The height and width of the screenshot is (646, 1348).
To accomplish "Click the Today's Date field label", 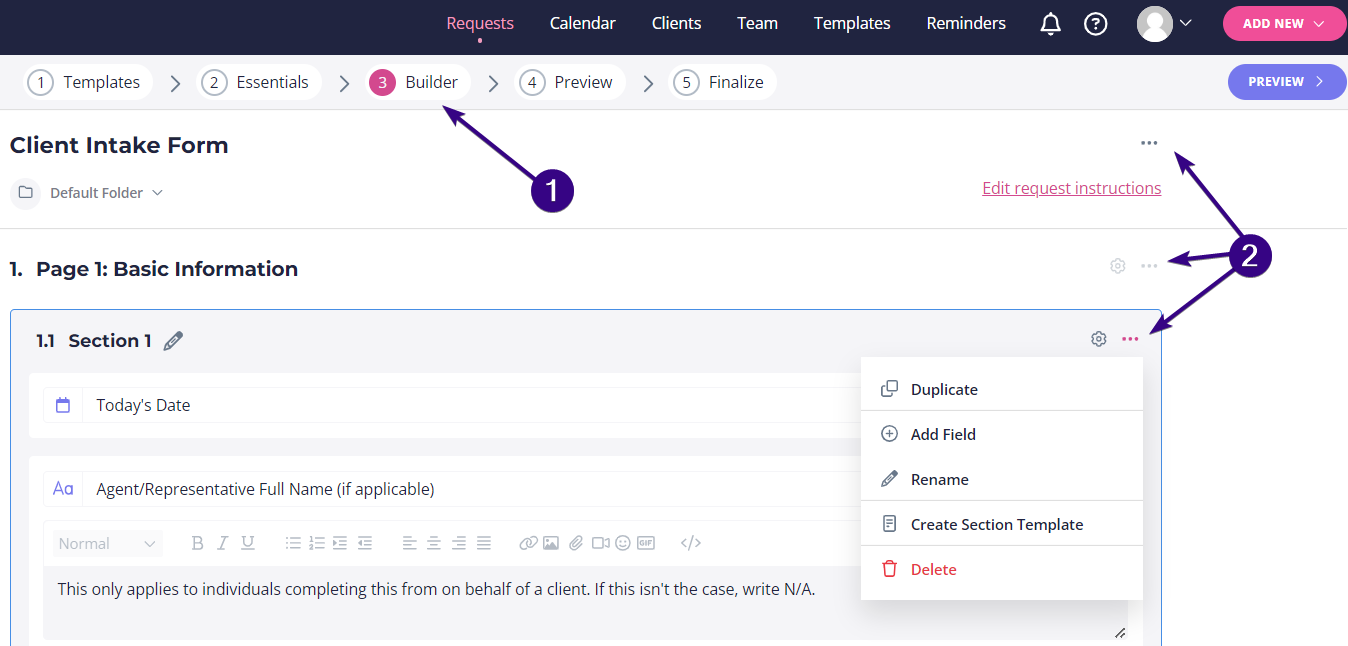I will point(143,405).
